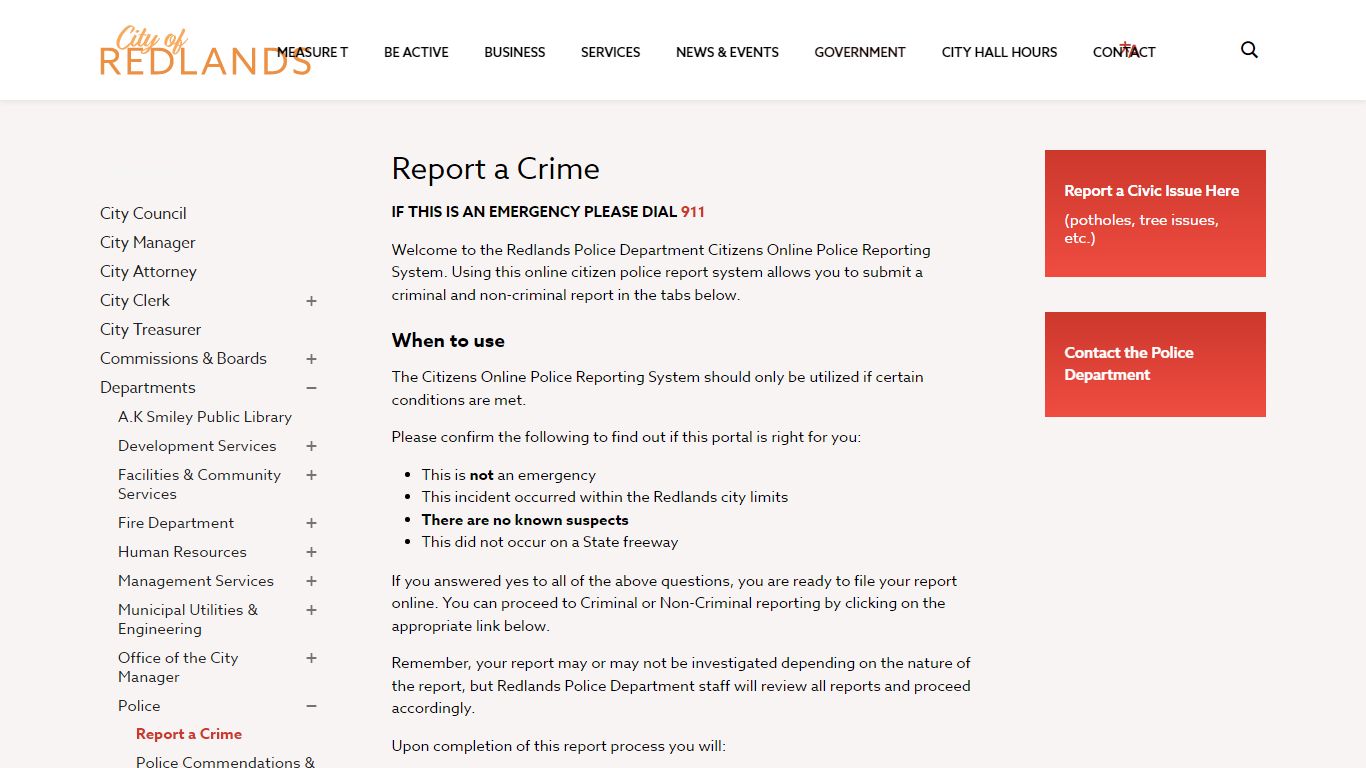Open the City Hall Hours menu
This screenshot has width=1366, height=768.
pyautogui.click(x=999, y=52)
